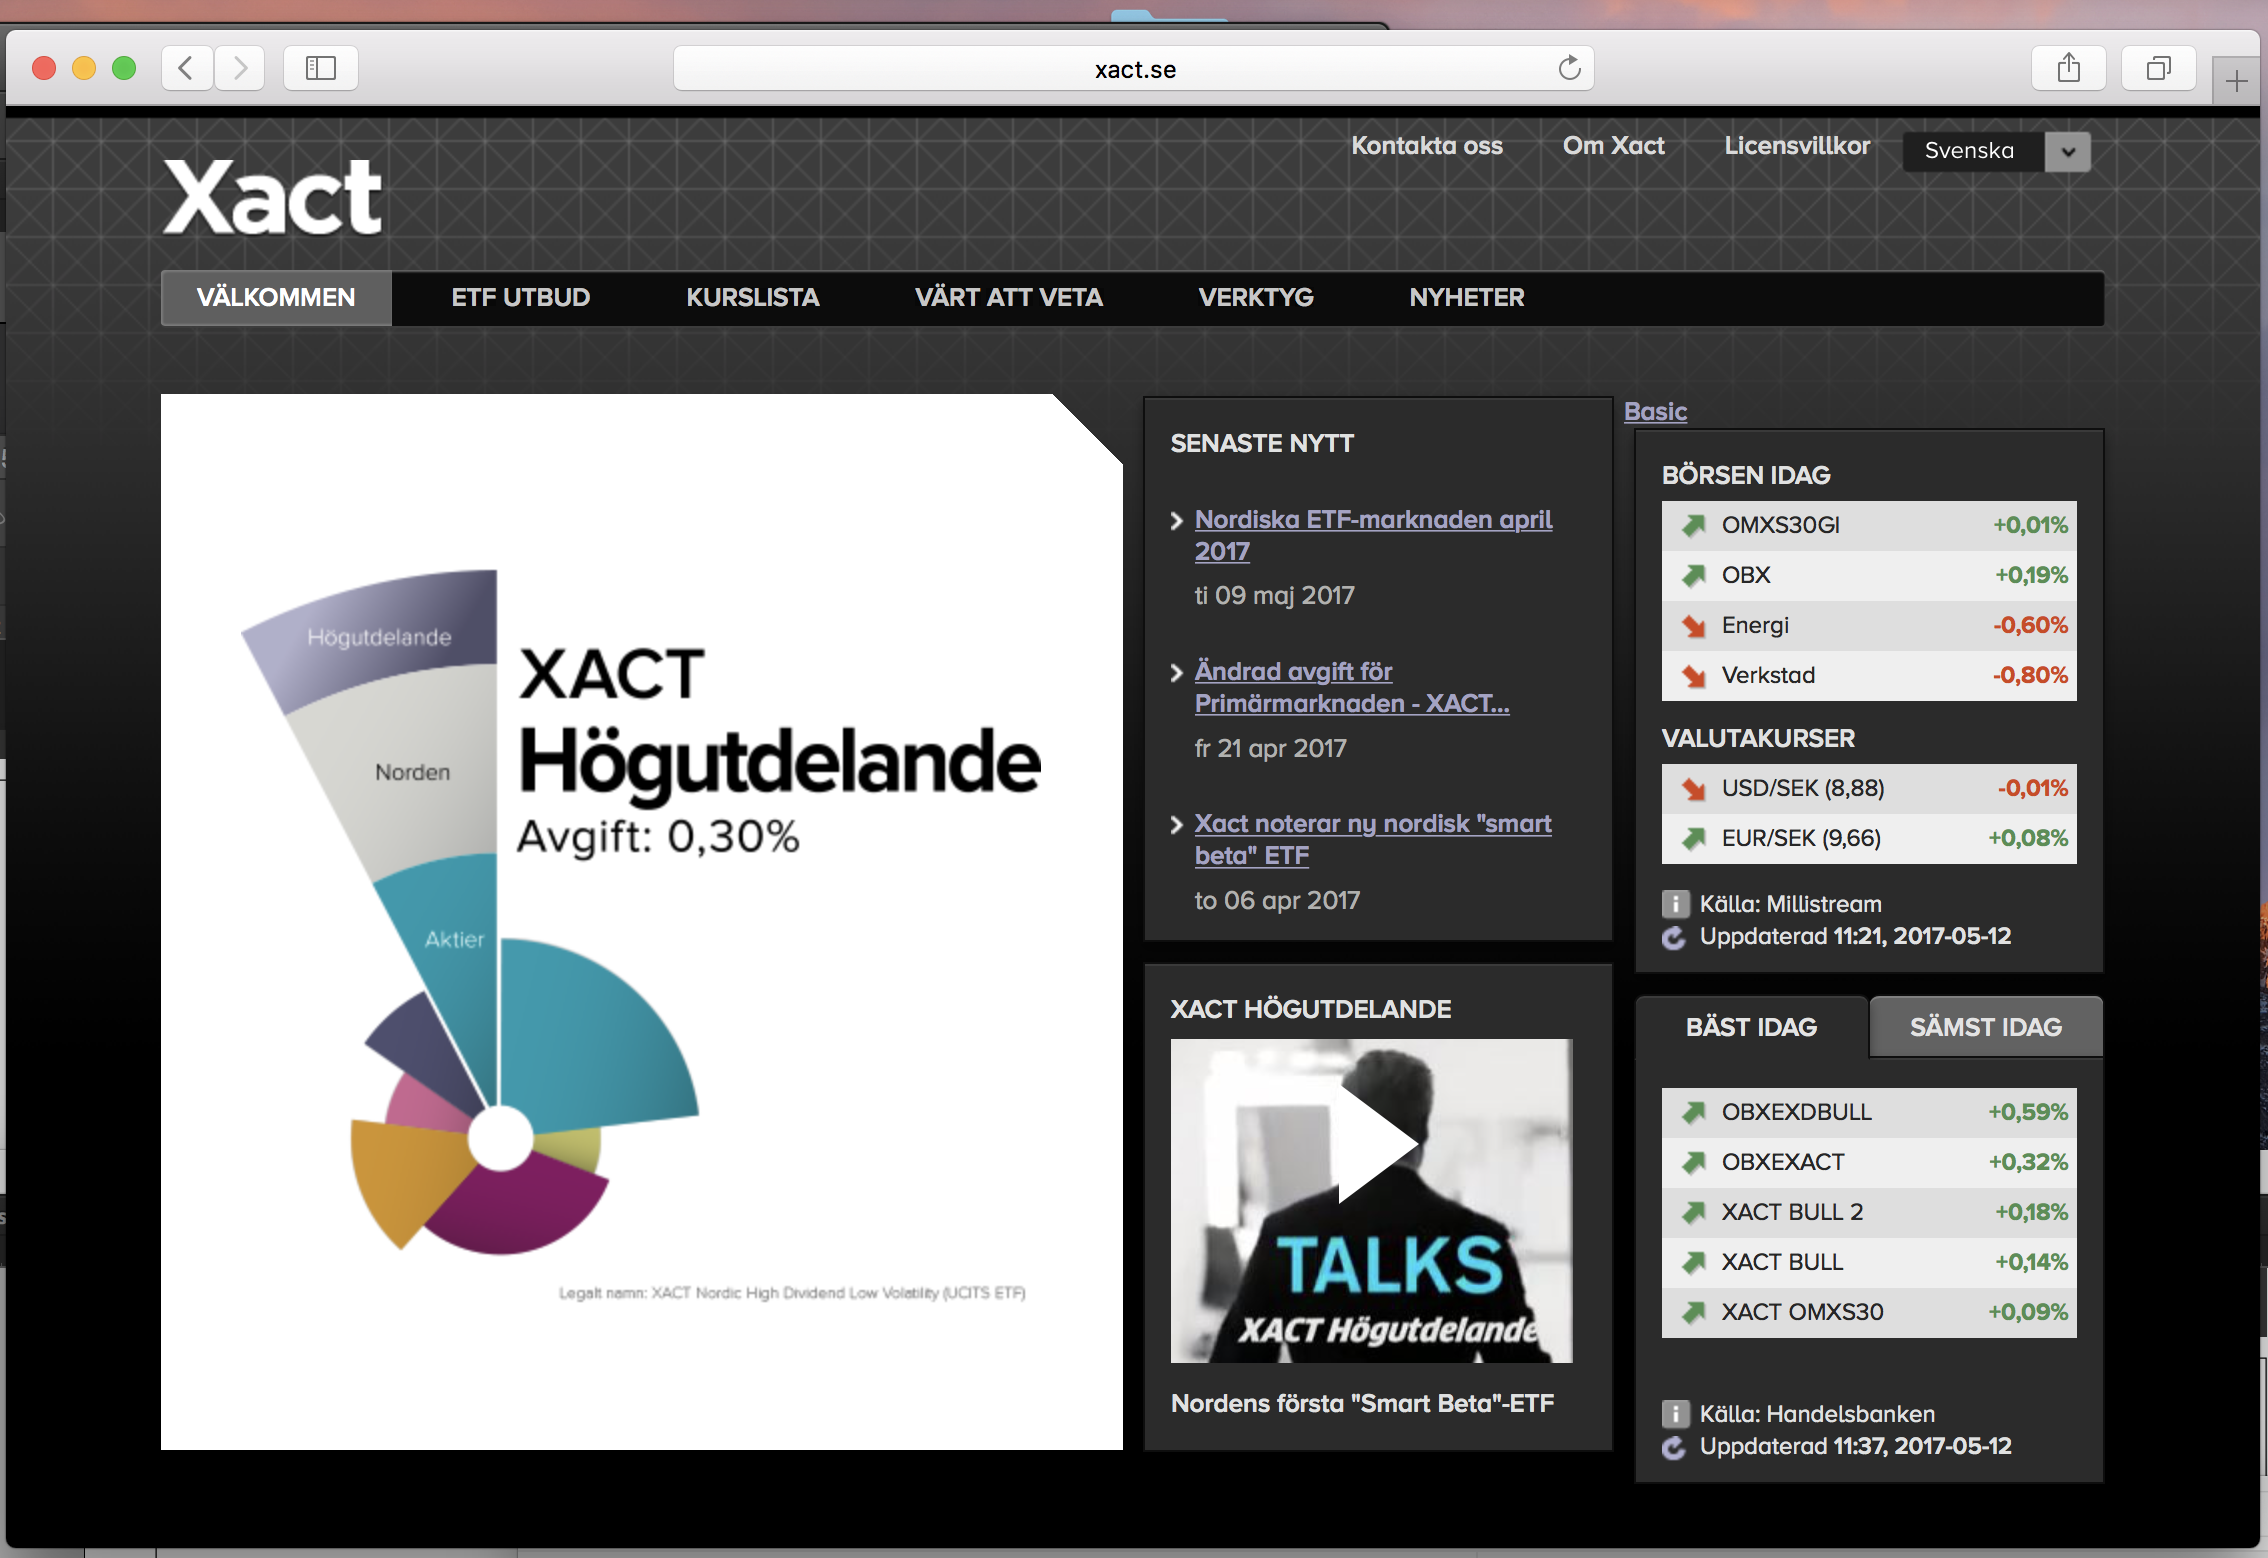Click chevron beside Ändrad avgift news

point(1177,673)
